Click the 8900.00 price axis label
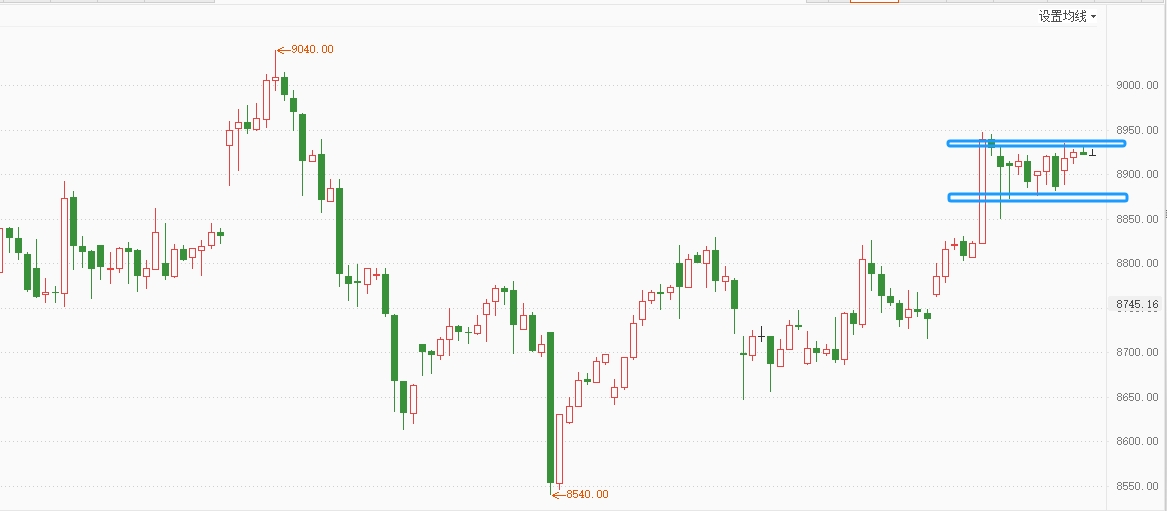The height and width of the screenshot is (511, 1167). (1138, 175)
